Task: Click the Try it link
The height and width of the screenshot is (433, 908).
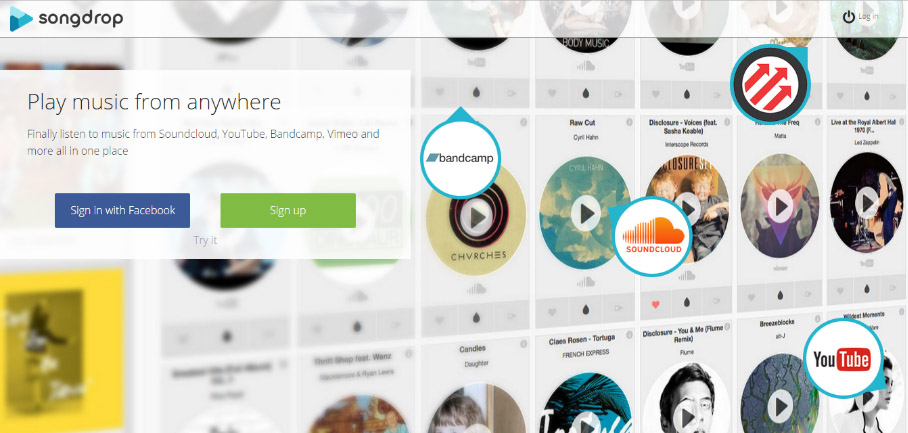Action: [205, 240]
